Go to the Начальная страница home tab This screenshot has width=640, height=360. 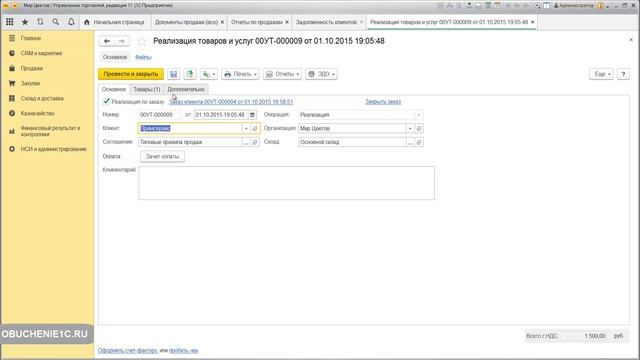[114, 22]
